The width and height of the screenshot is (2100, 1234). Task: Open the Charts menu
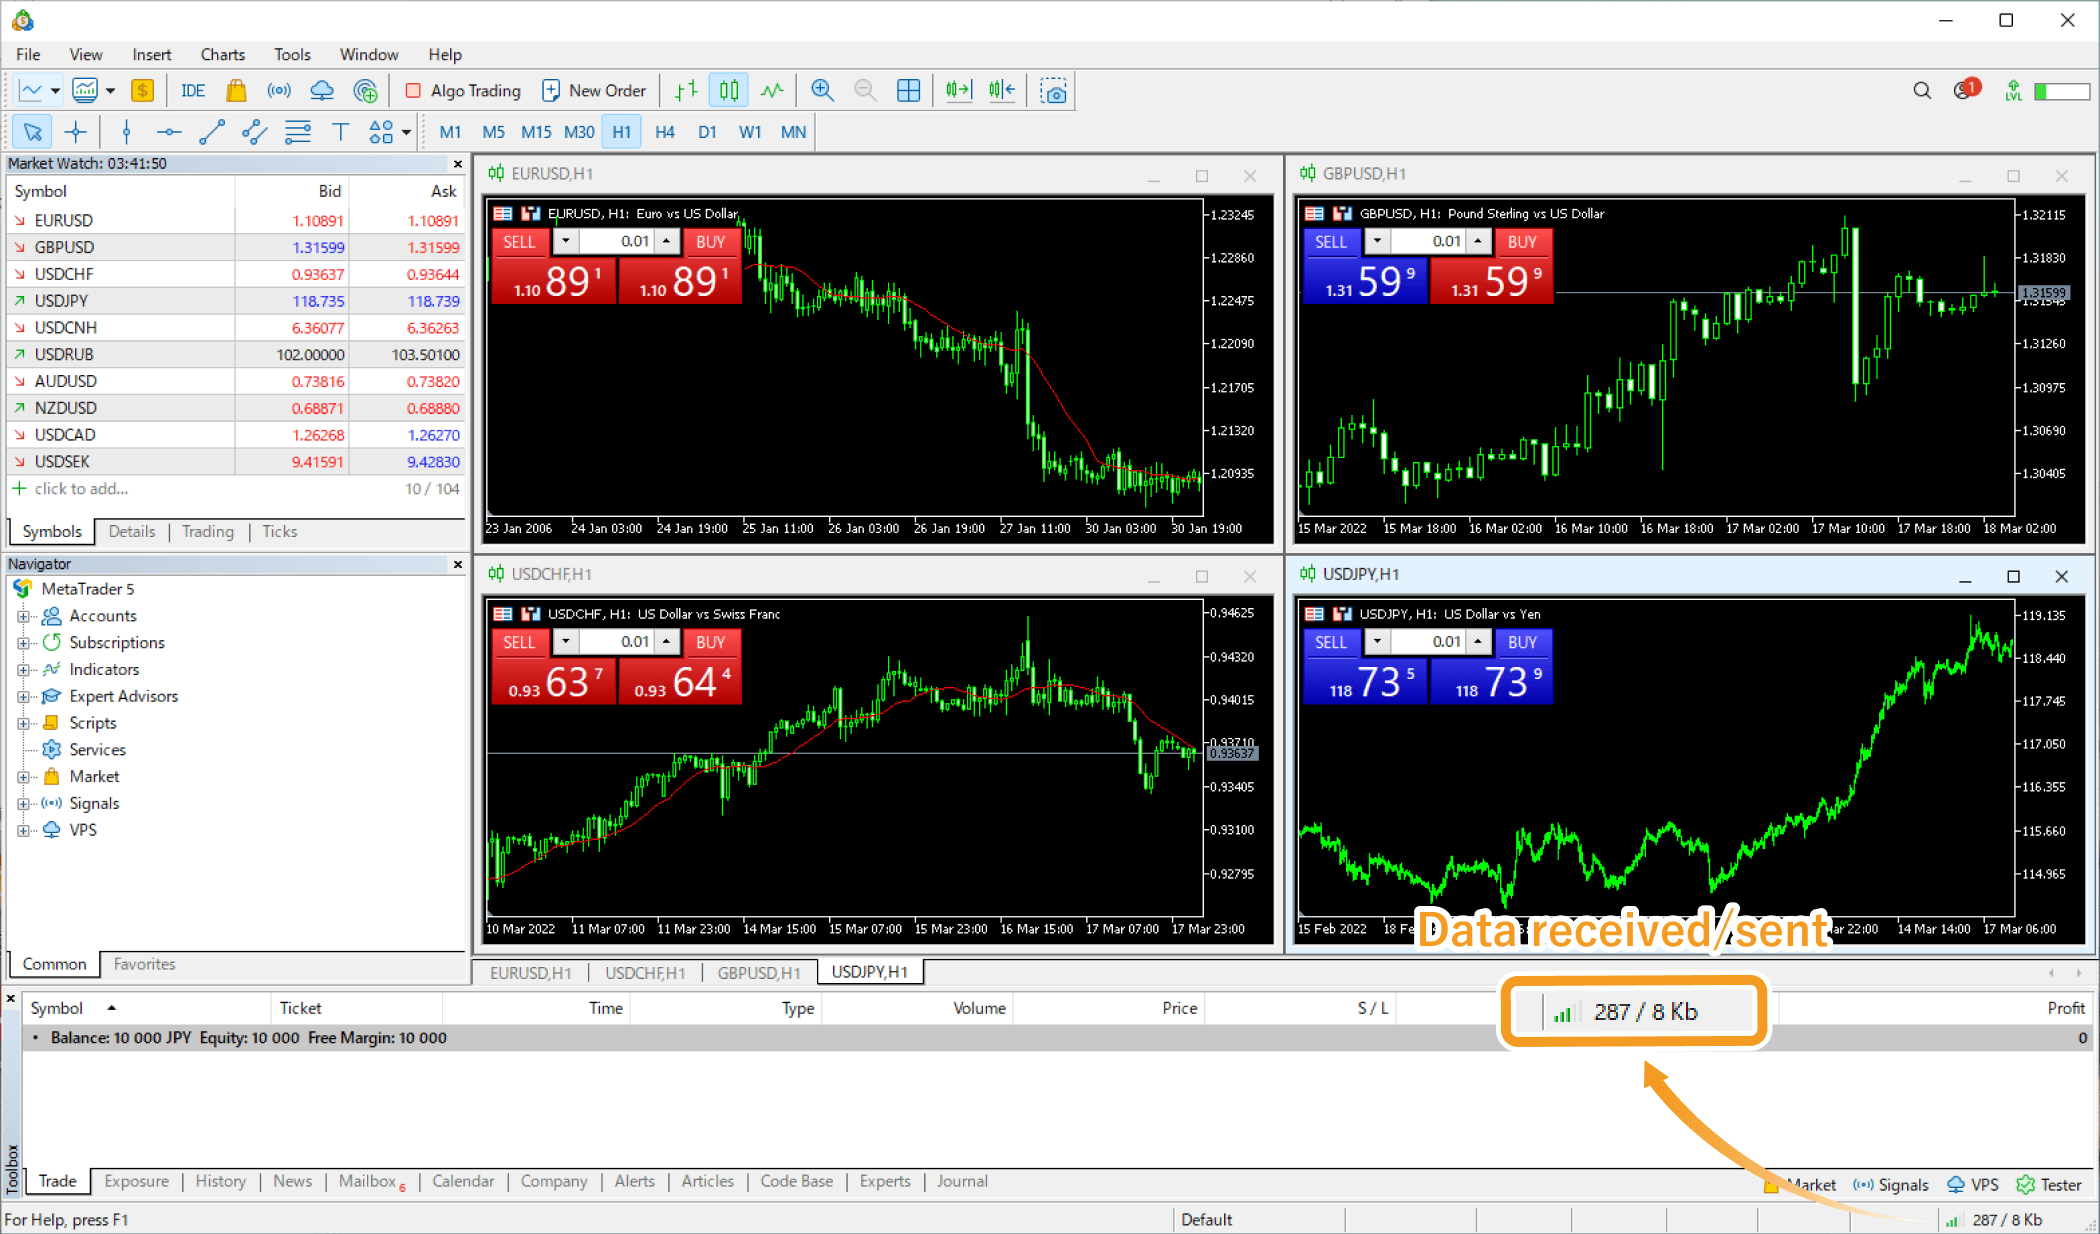222,54
